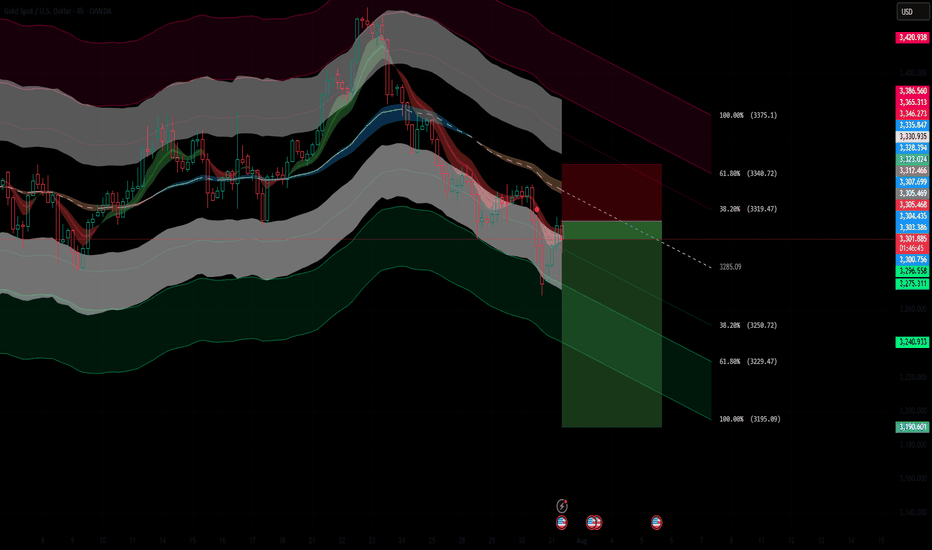932x550 pixels.
Task: Click the green 3,296.558 price label
Action: 912,271
